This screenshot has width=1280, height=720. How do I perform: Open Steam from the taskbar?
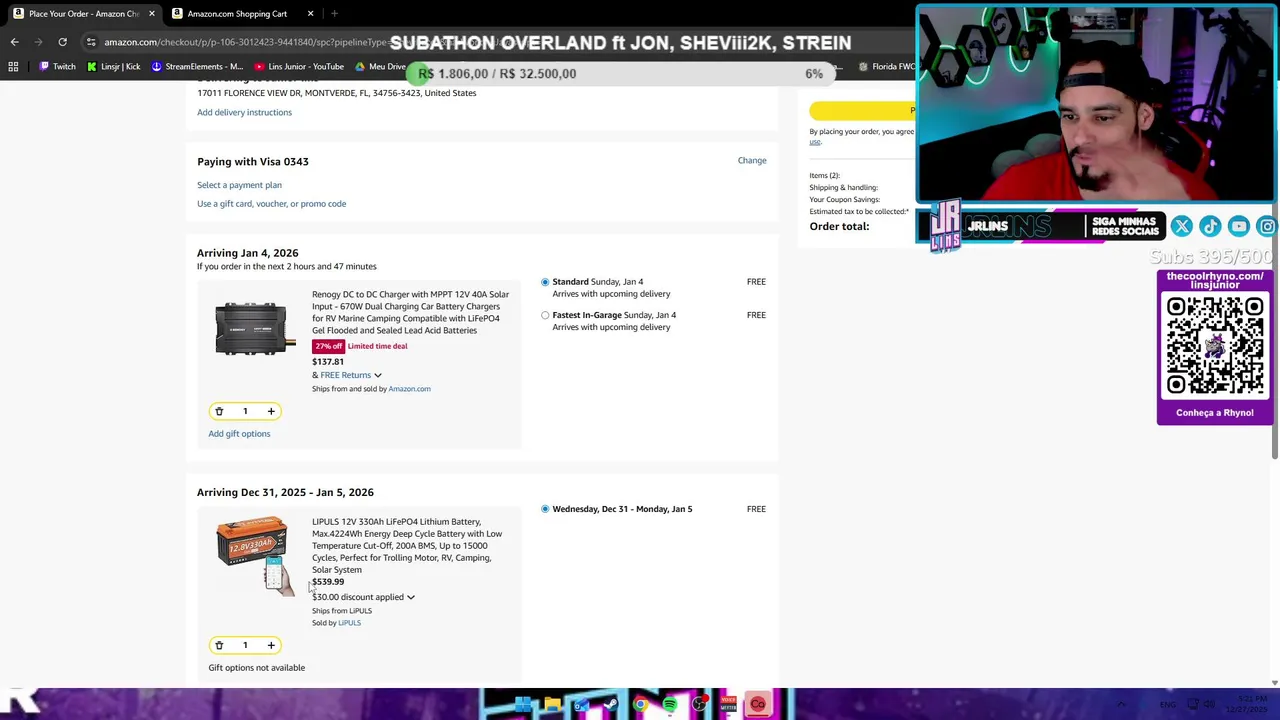pyautogui.click(x=611, y=705)
